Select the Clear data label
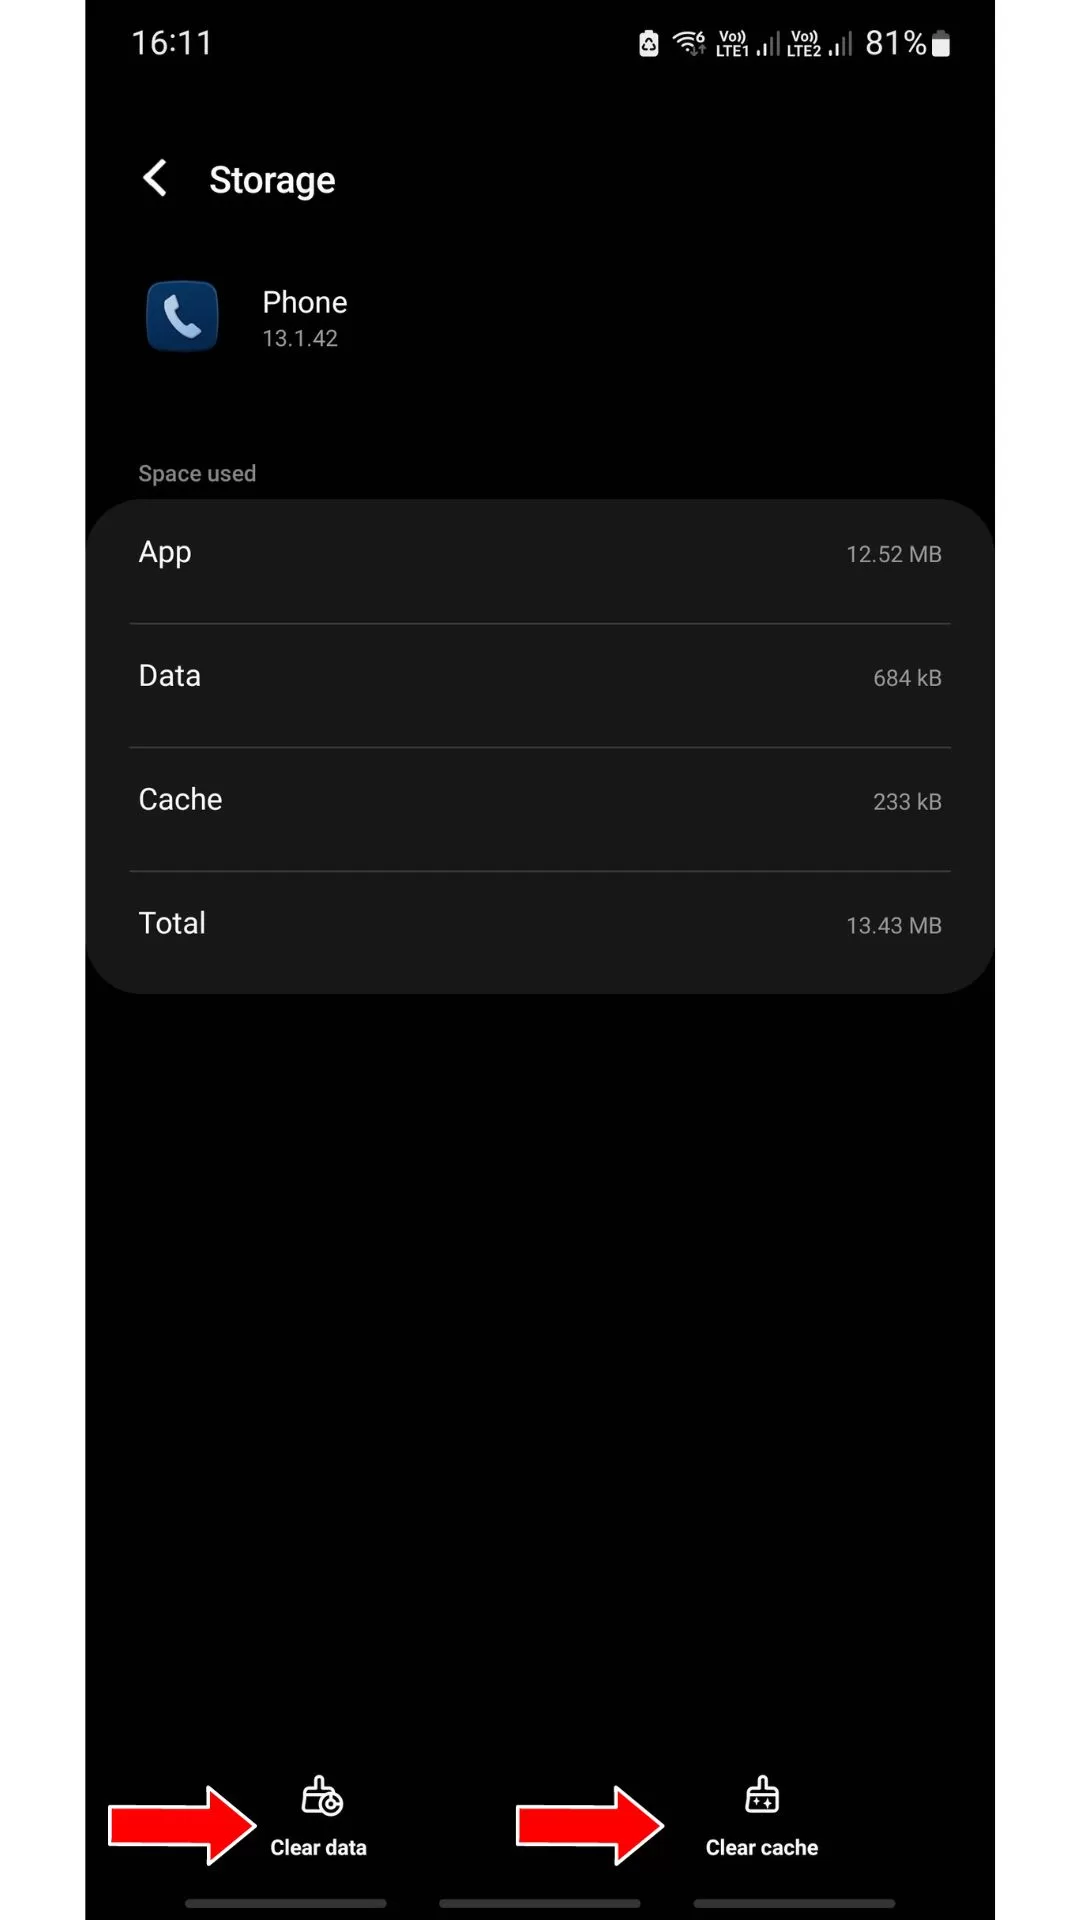The height and width of the screenshot is (1920, 1080). click(x=318, y=1848)
